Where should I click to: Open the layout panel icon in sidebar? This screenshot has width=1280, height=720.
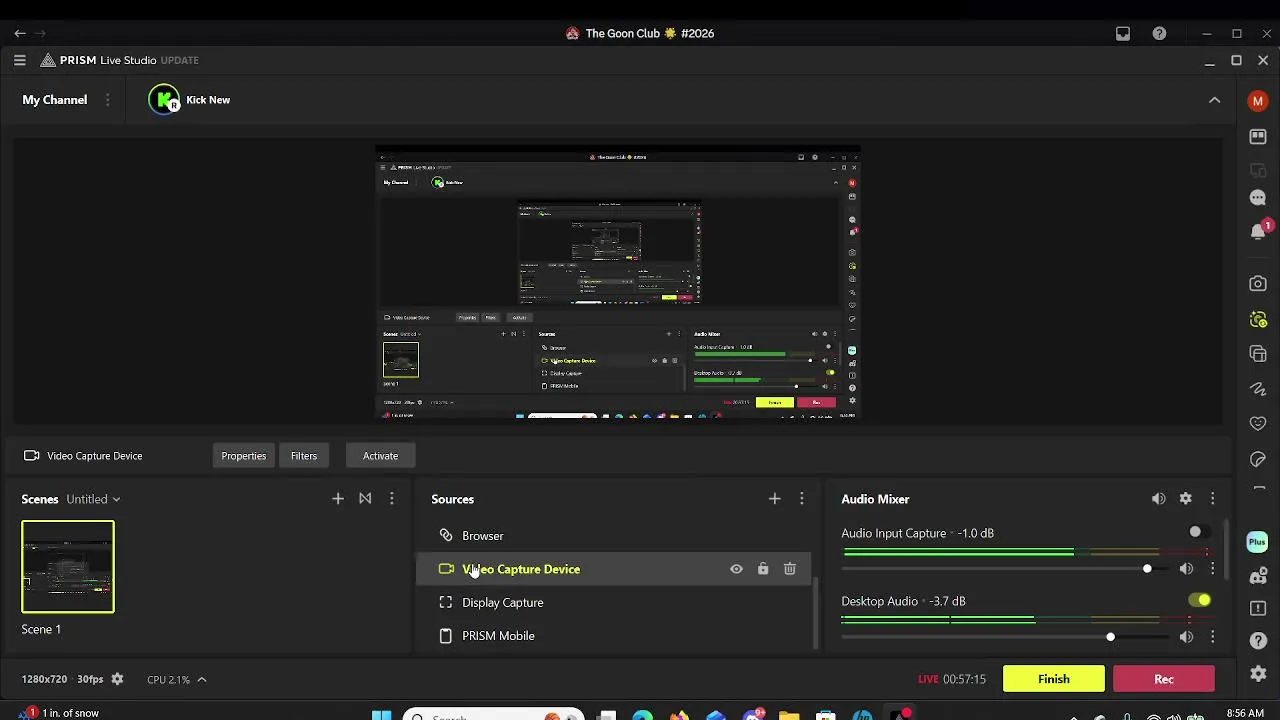(x=1258, y=137)
